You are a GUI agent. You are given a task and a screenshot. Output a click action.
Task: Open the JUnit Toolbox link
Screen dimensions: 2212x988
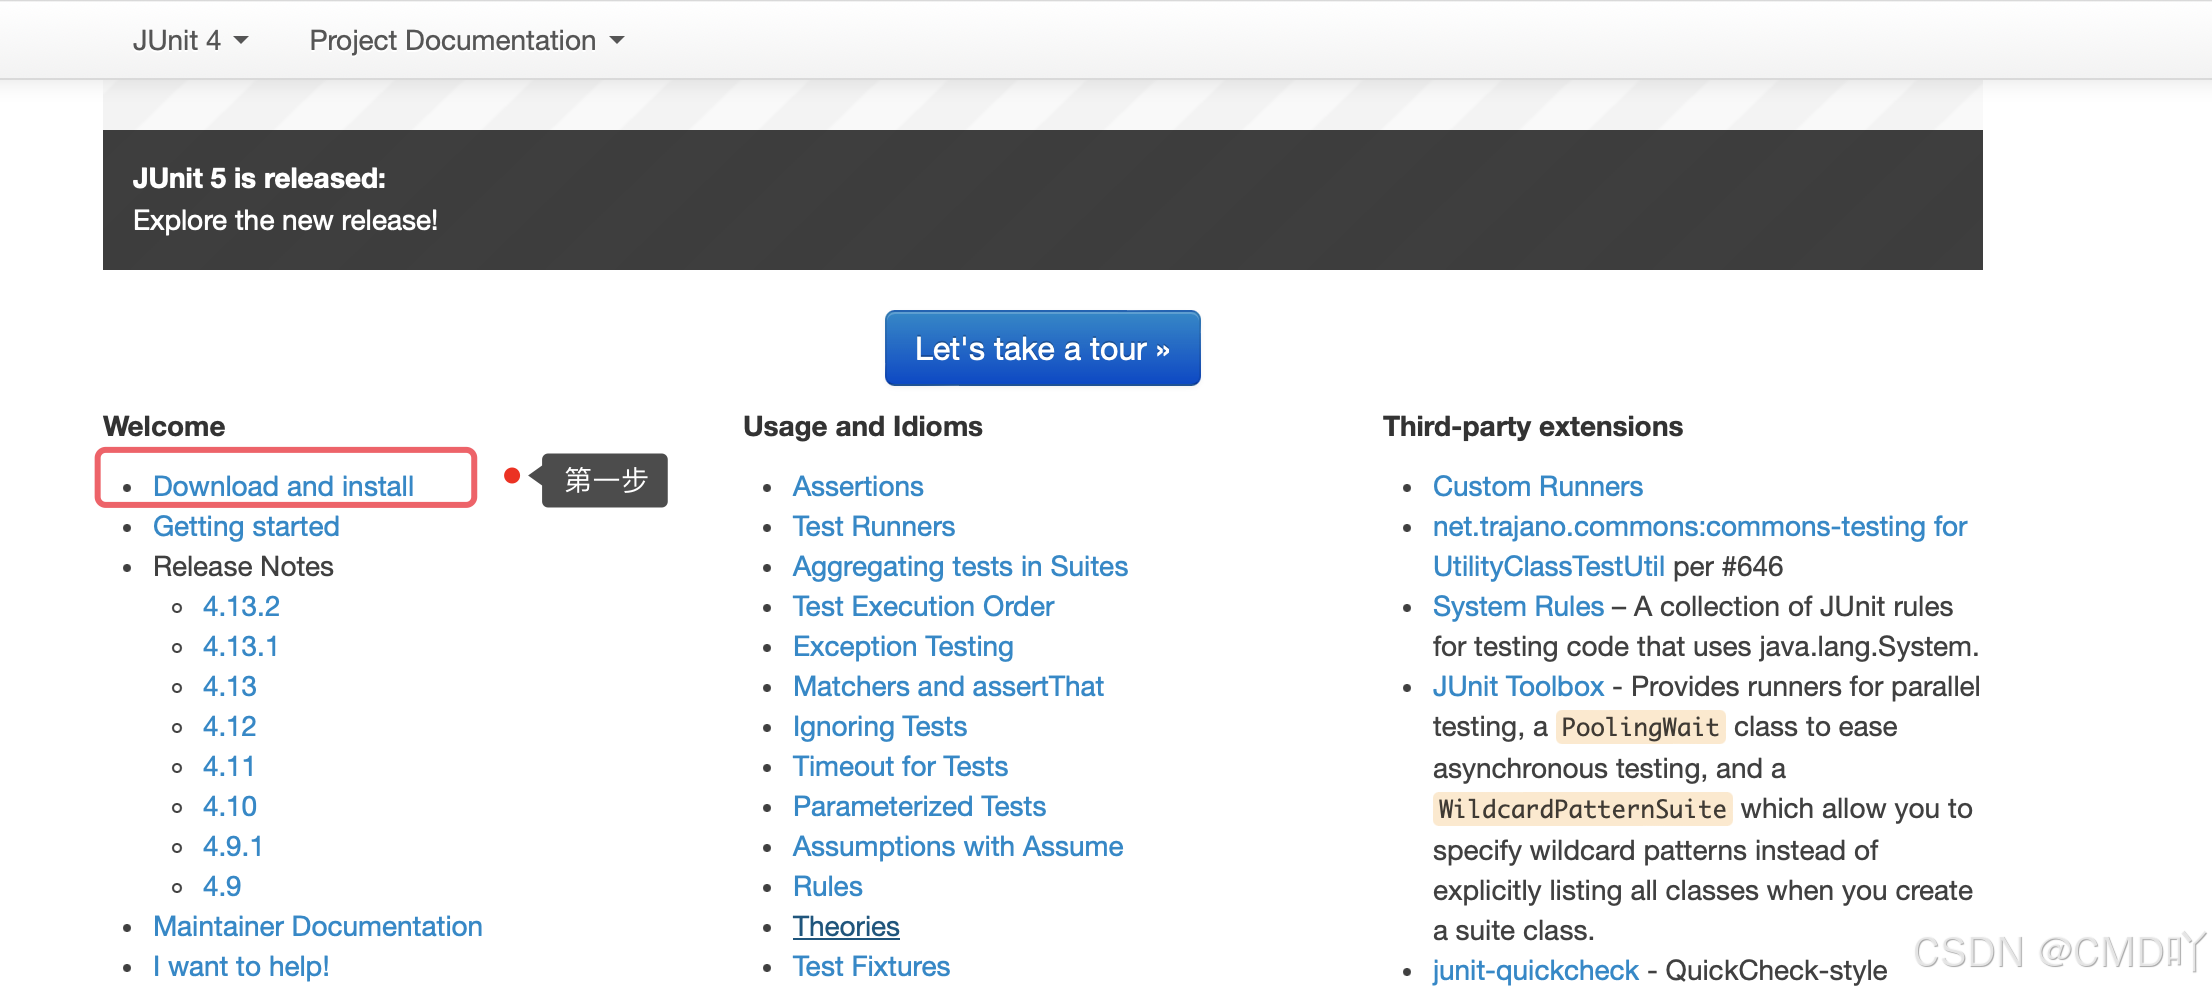[1518, 686]
